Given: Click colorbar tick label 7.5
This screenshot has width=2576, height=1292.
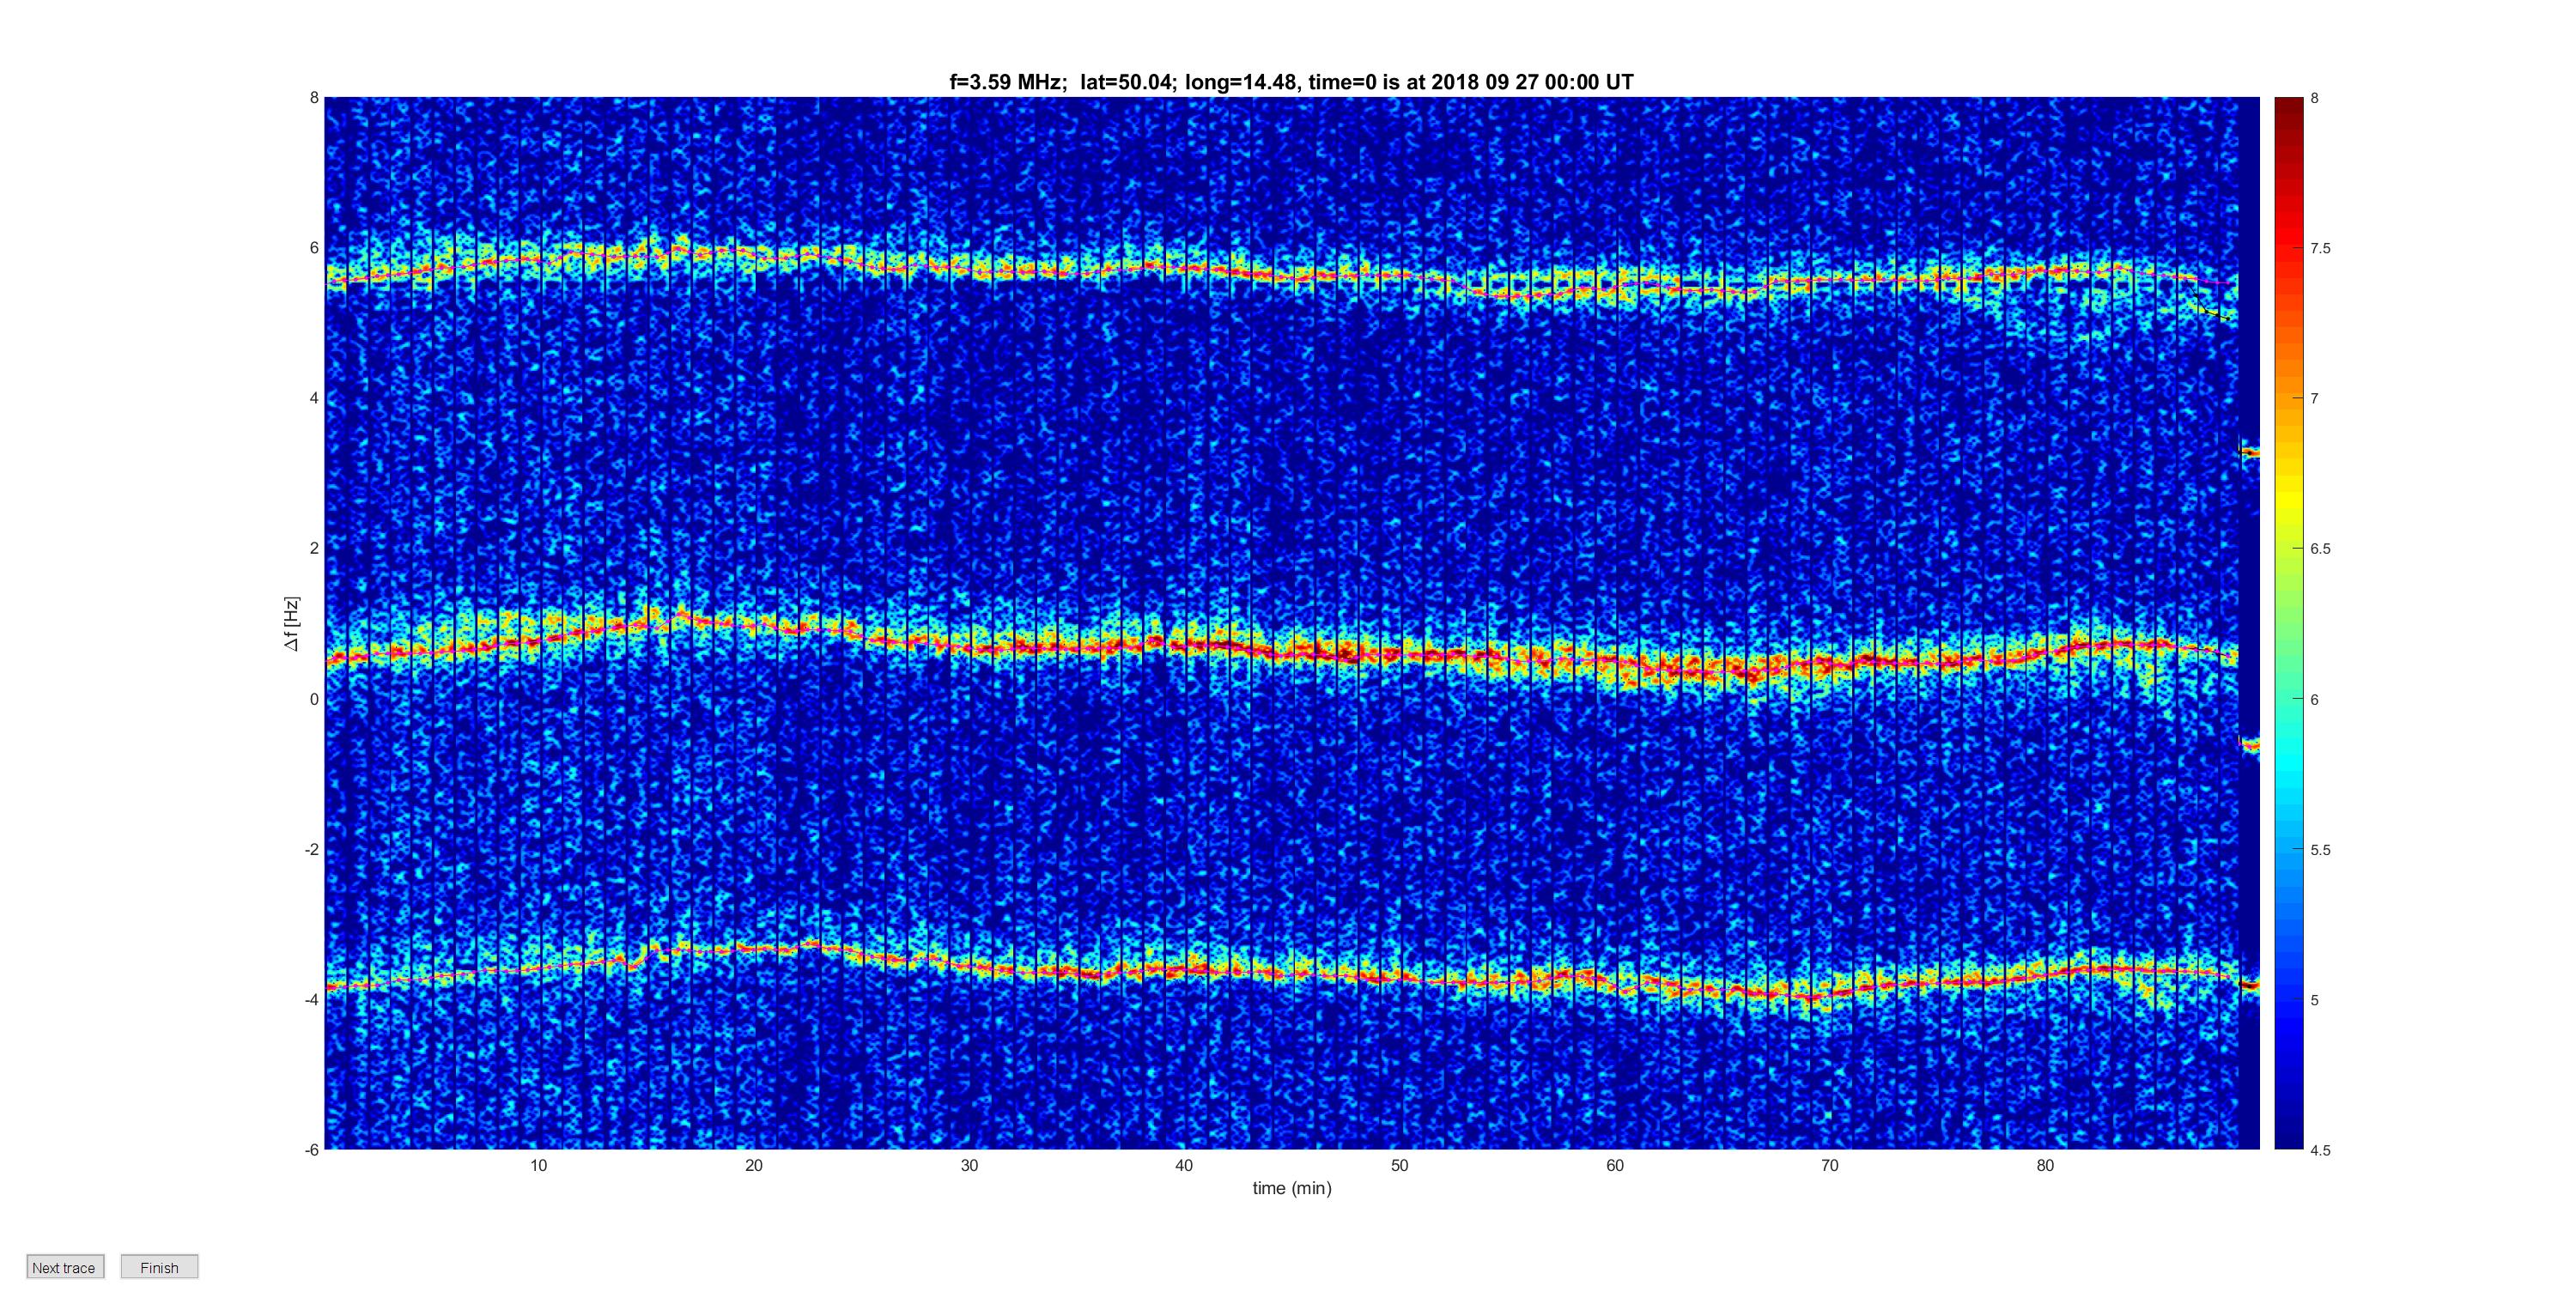Looking at the screenshot, I should 2320,249.
